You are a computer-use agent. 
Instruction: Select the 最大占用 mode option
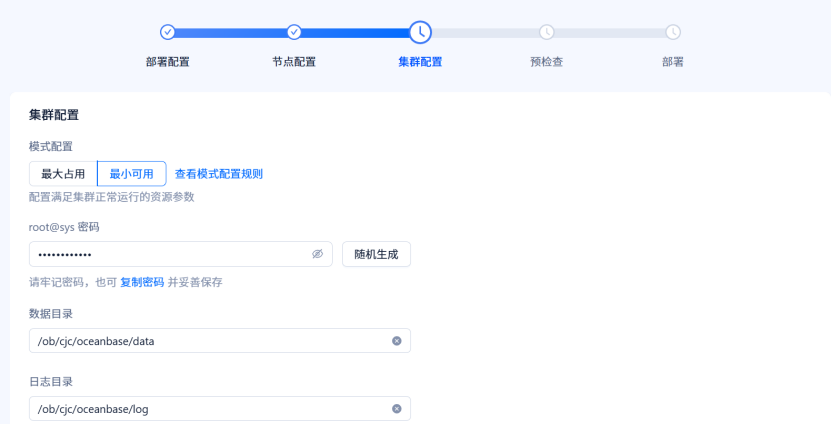63,174
